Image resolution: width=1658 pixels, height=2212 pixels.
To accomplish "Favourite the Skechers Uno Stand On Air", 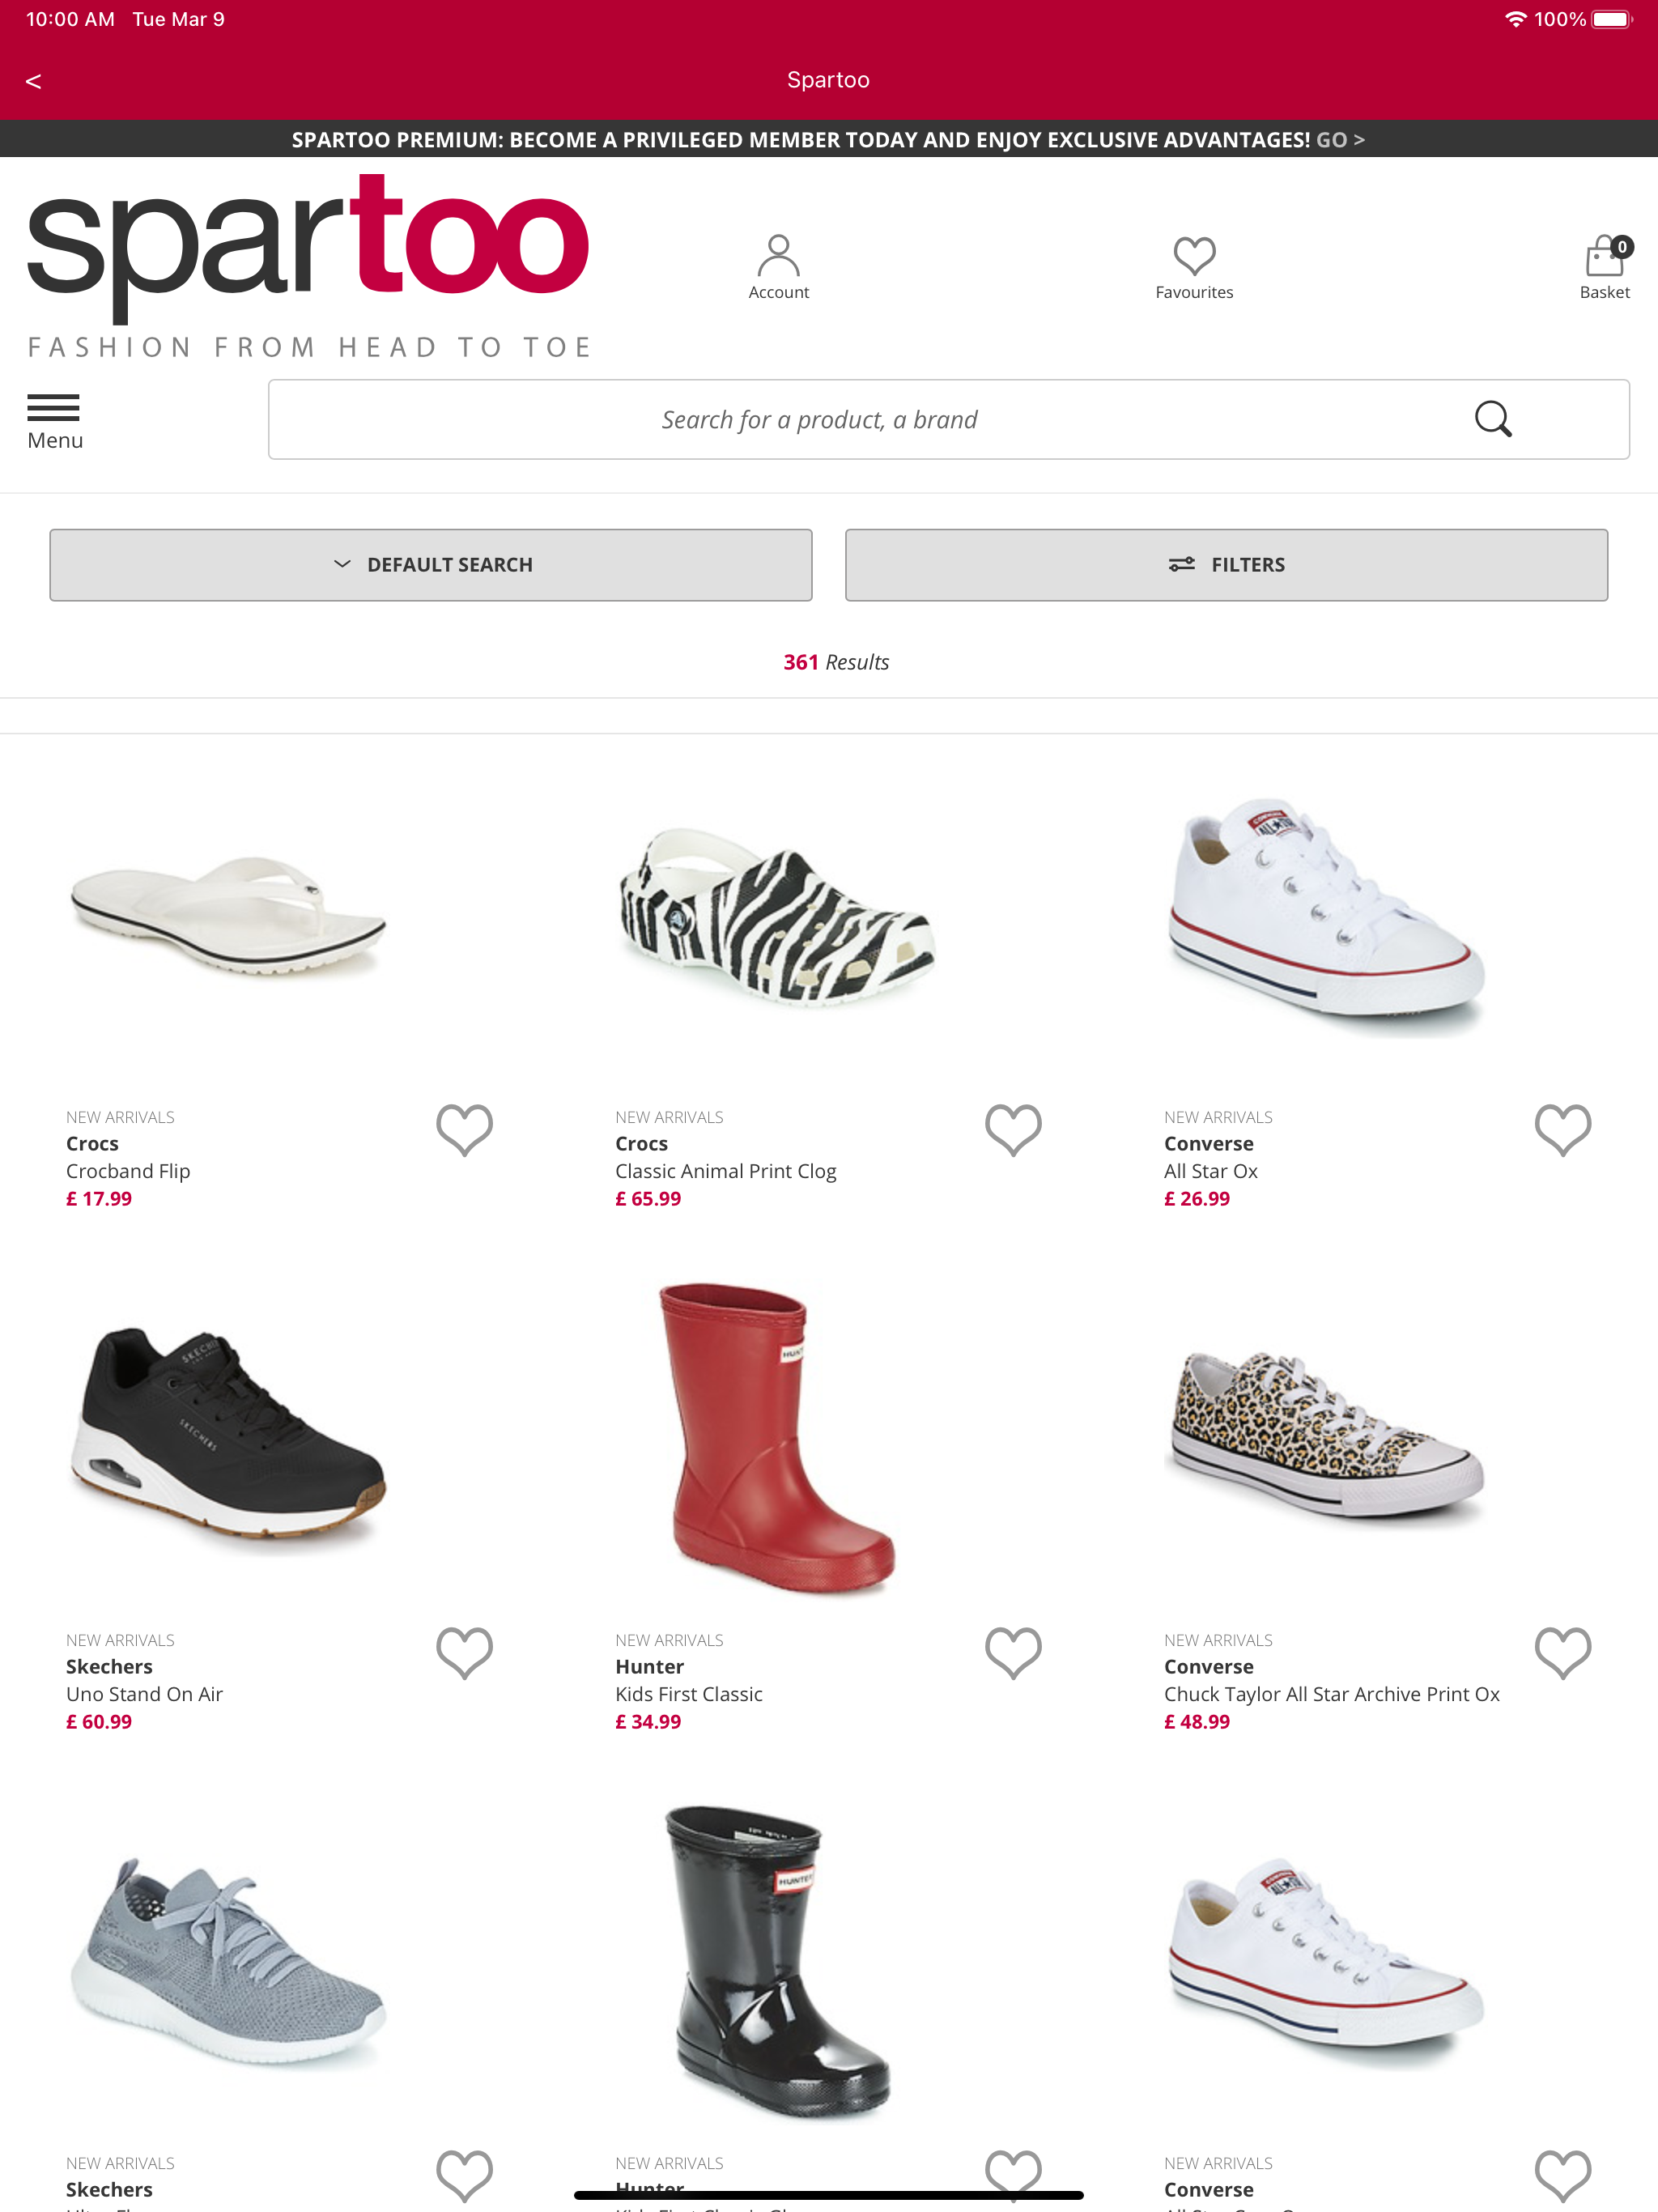I will pyautogui.click(x=464, y=1653).
